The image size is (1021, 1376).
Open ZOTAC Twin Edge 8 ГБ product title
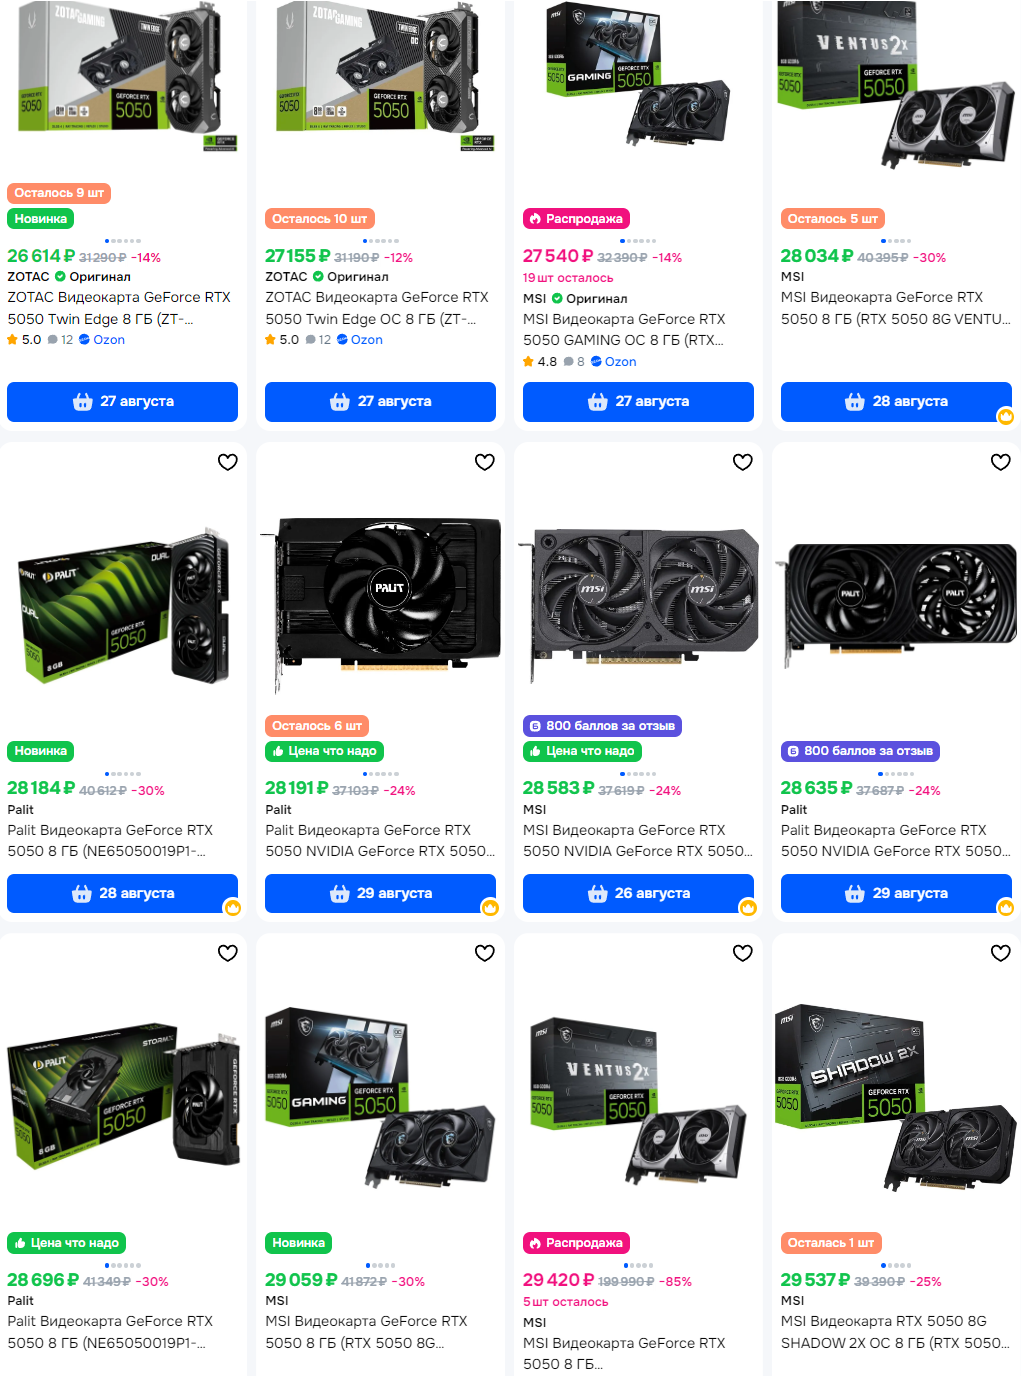(x=119, y=308)
